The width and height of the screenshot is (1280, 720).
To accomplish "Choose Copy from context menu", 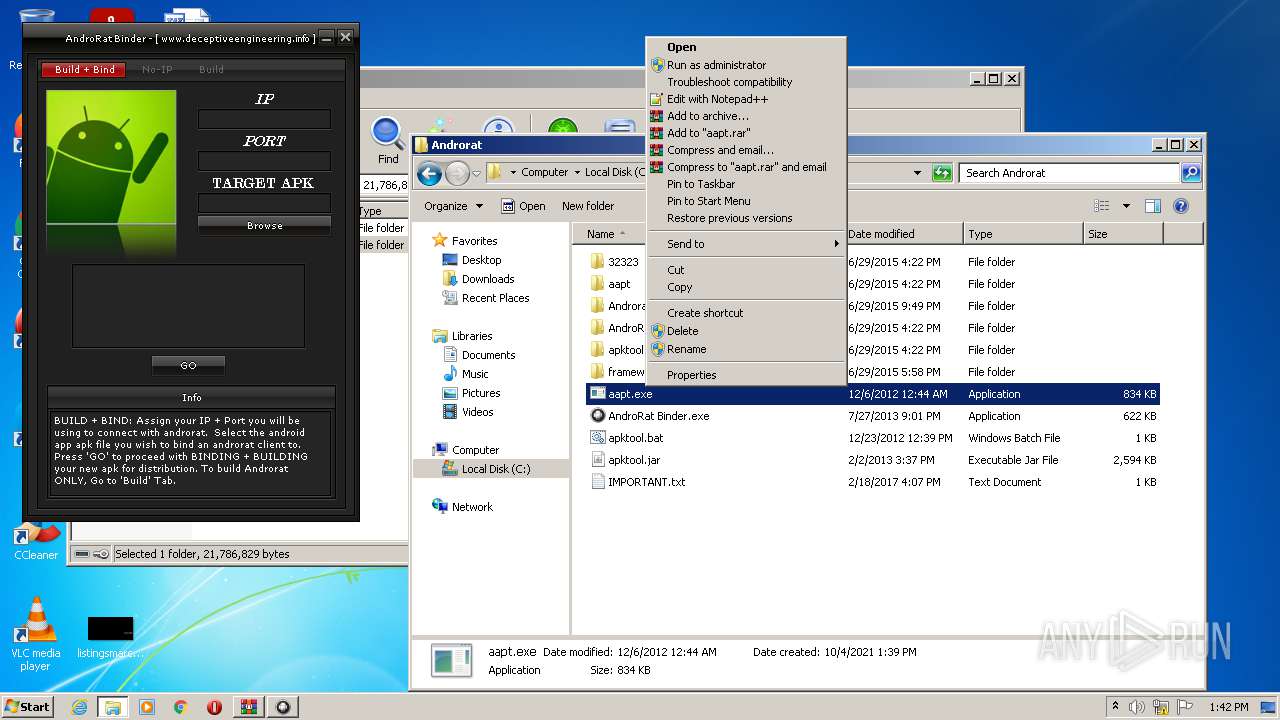I will 679,287.
